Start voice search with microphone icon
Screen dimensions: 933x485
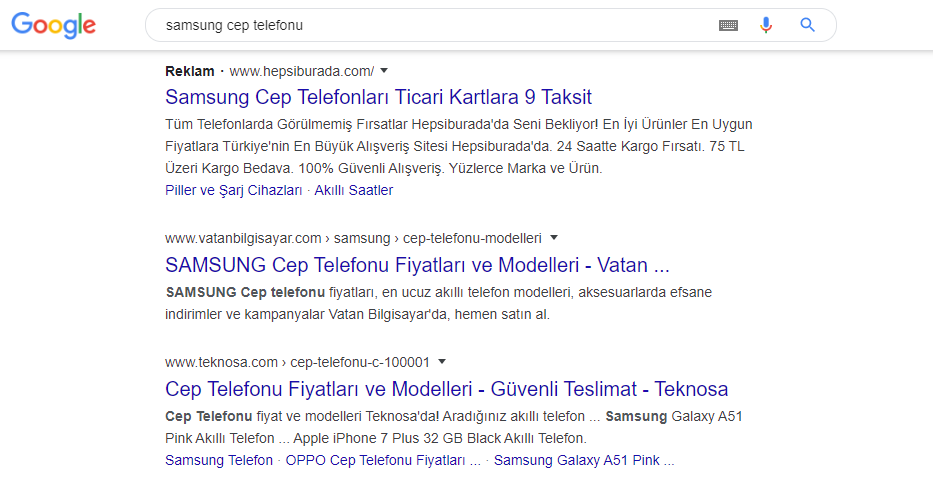[x=766, y=25]
